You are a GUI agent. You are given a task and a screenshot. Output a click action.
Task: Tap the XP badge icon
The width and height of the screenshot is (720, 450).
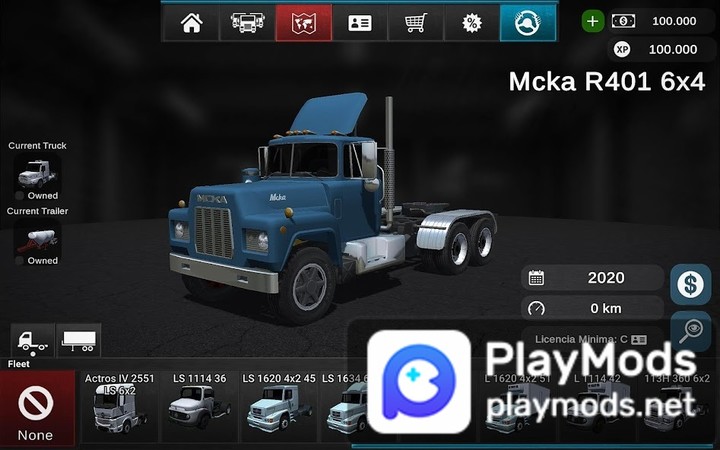(x=622, y=49)
